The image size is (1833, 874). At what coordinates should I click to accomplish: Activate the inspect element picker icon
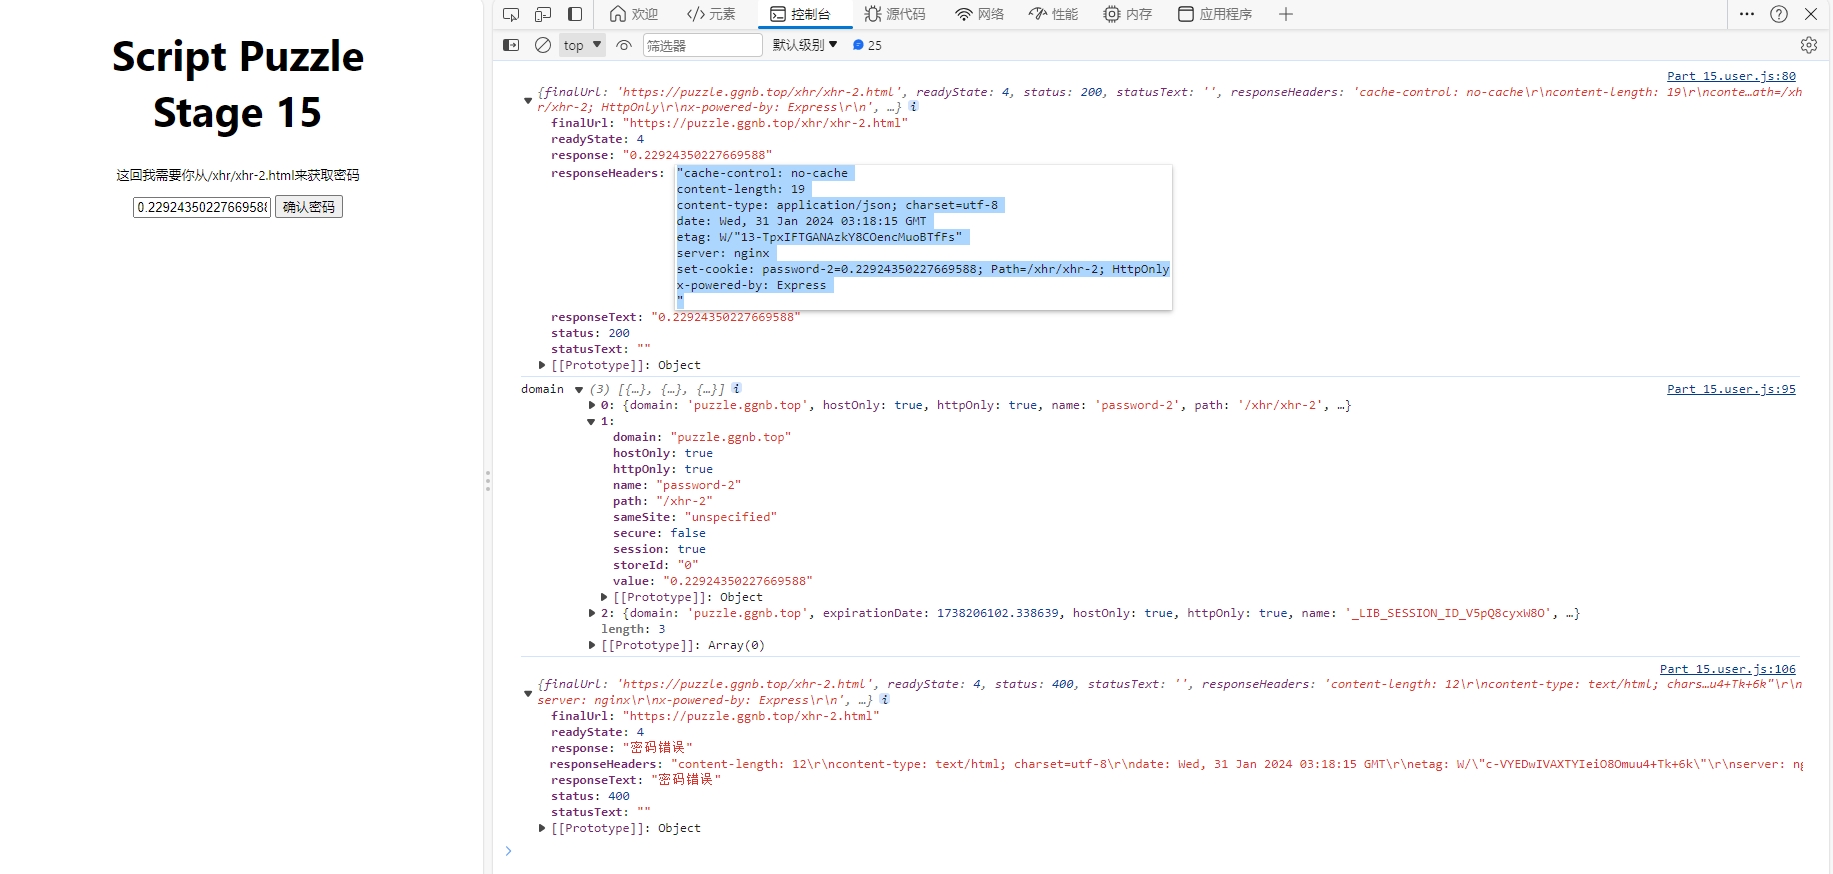coord(511,14)
